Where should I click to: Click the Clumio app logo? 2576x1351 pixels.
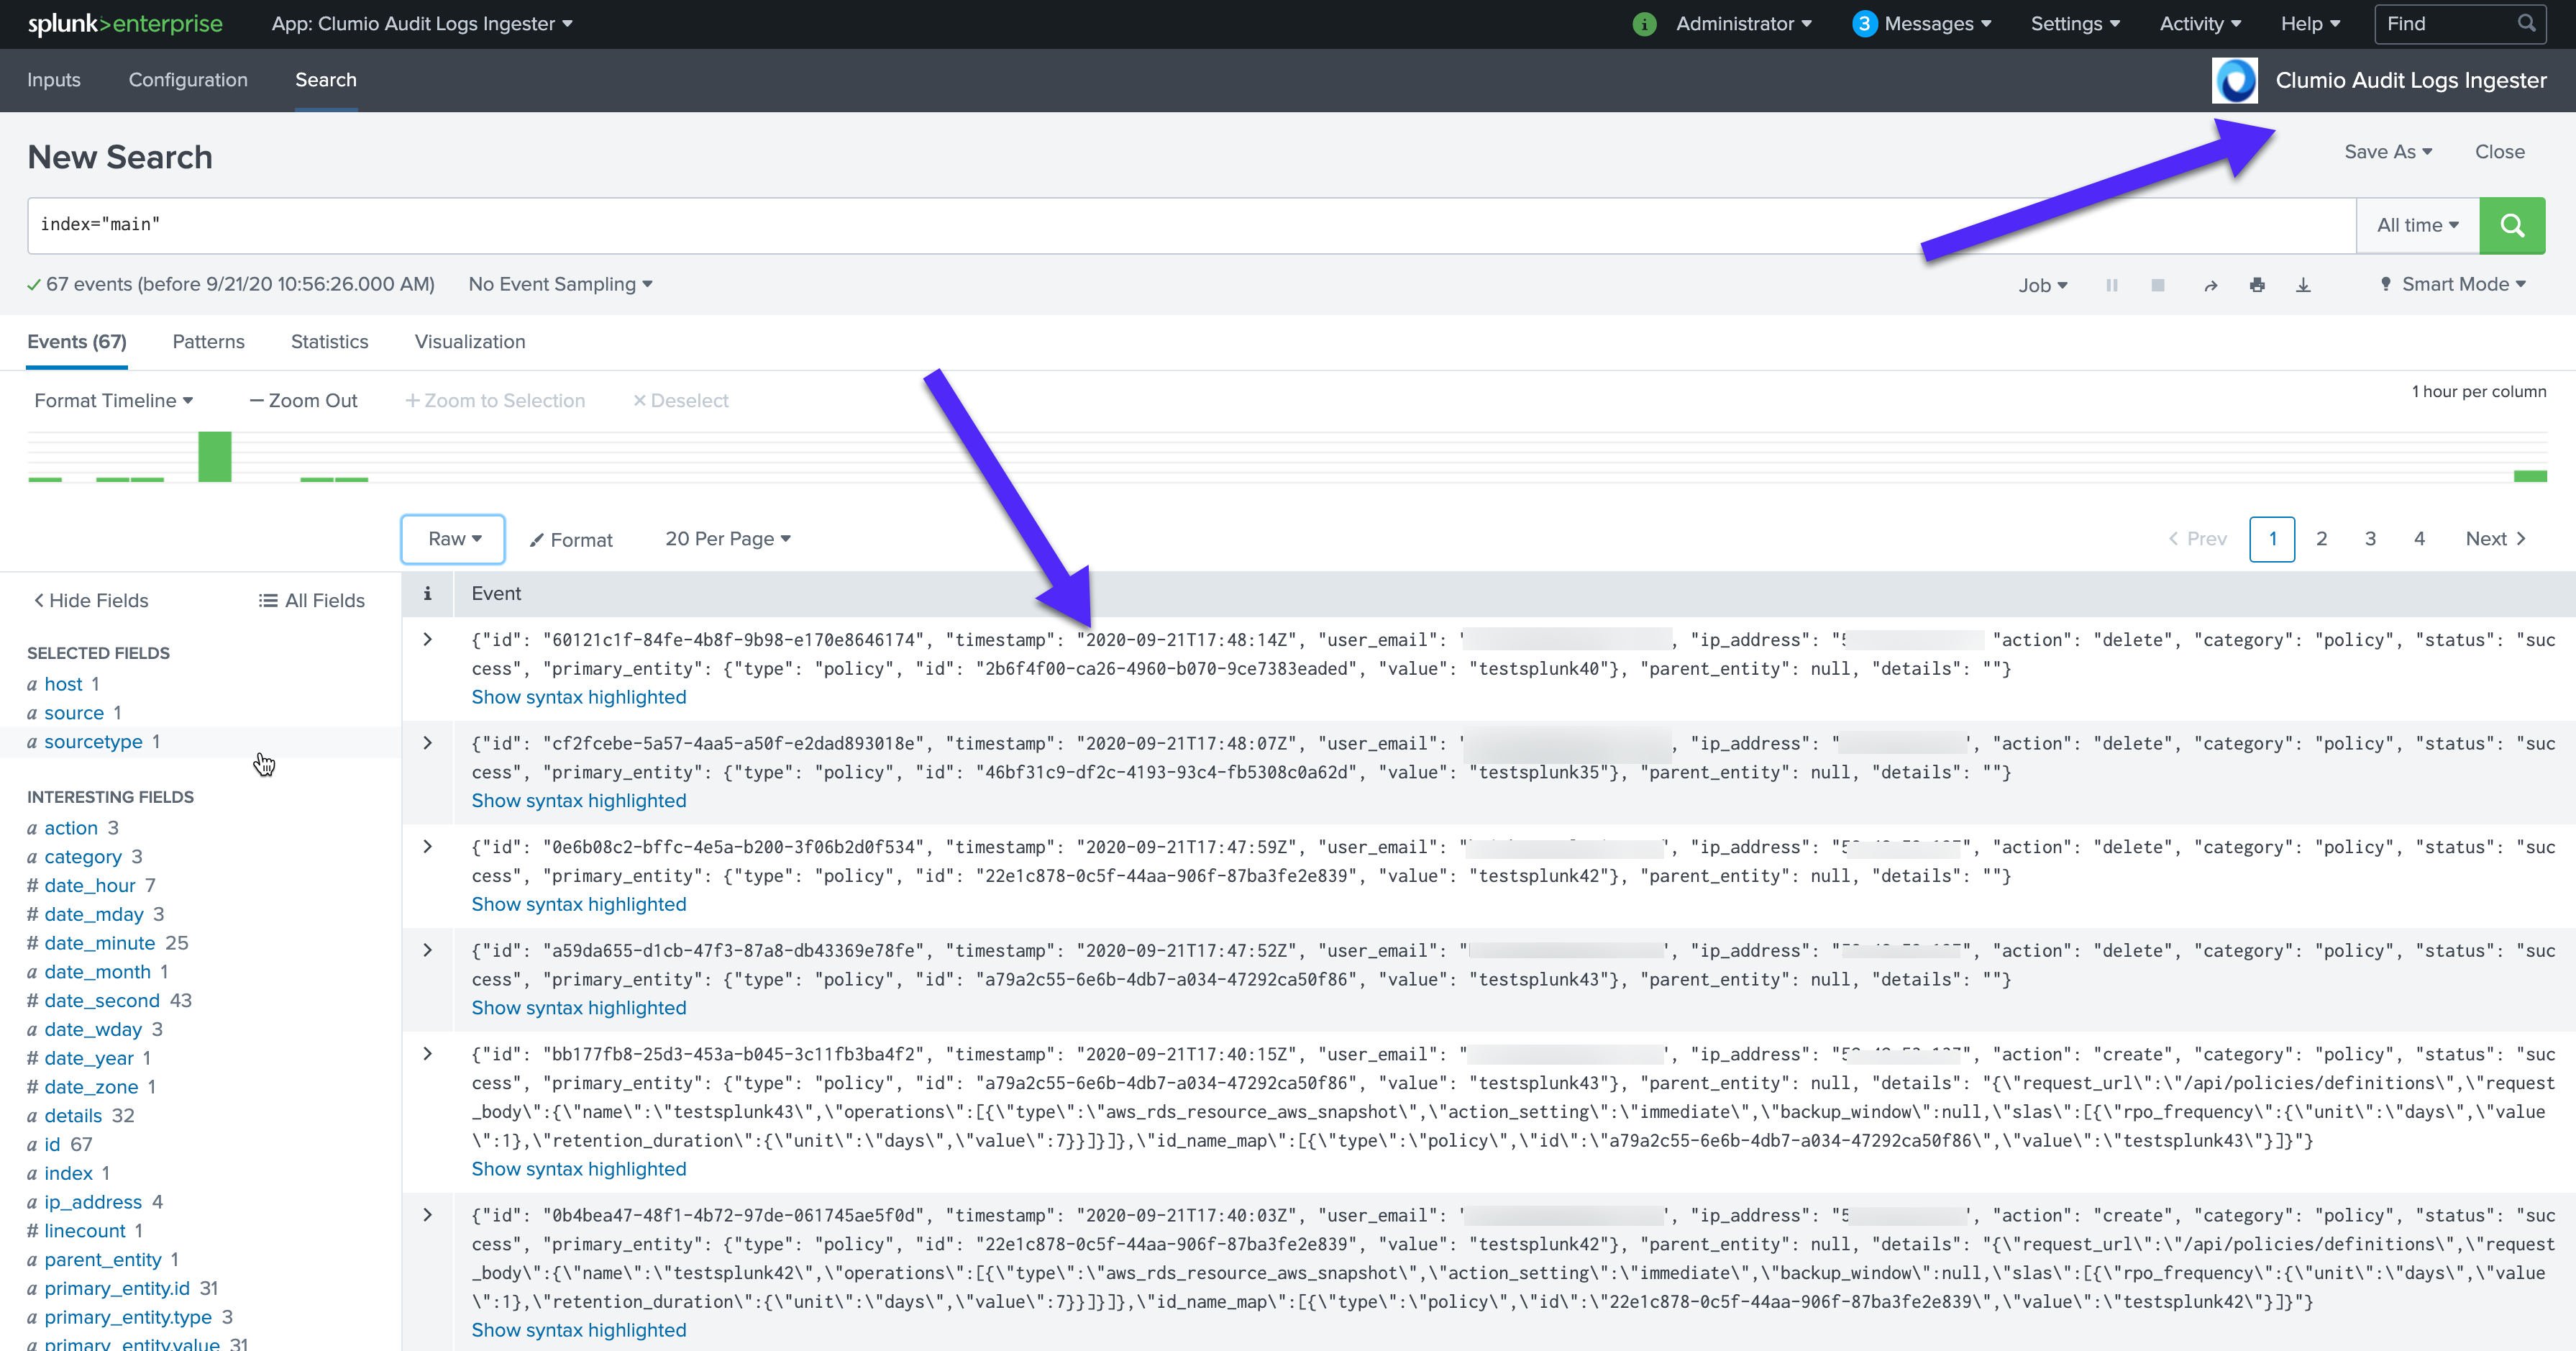[2235, 80]
